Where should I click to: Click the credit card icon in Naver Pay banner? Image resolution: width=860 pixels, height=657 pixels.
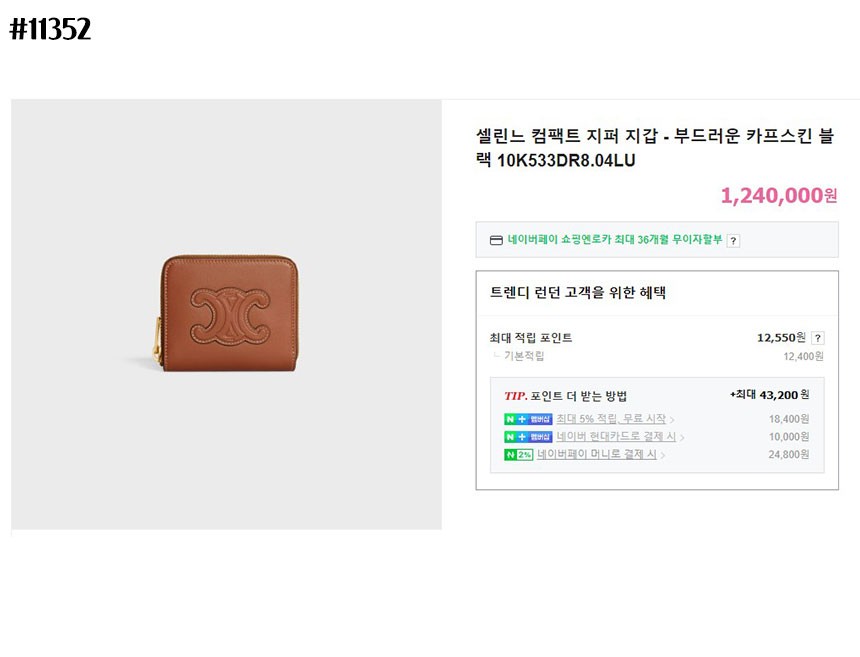(496, 240)
